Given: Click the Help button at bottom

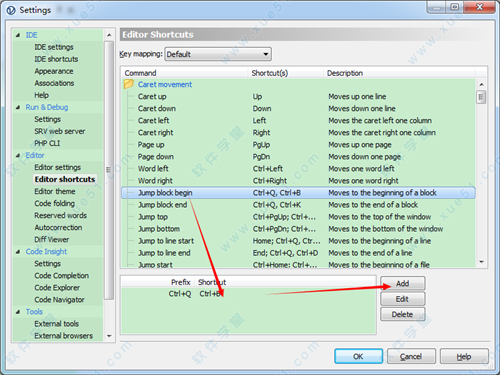Looking at the screenshot, I should click(x=464, y=356).
